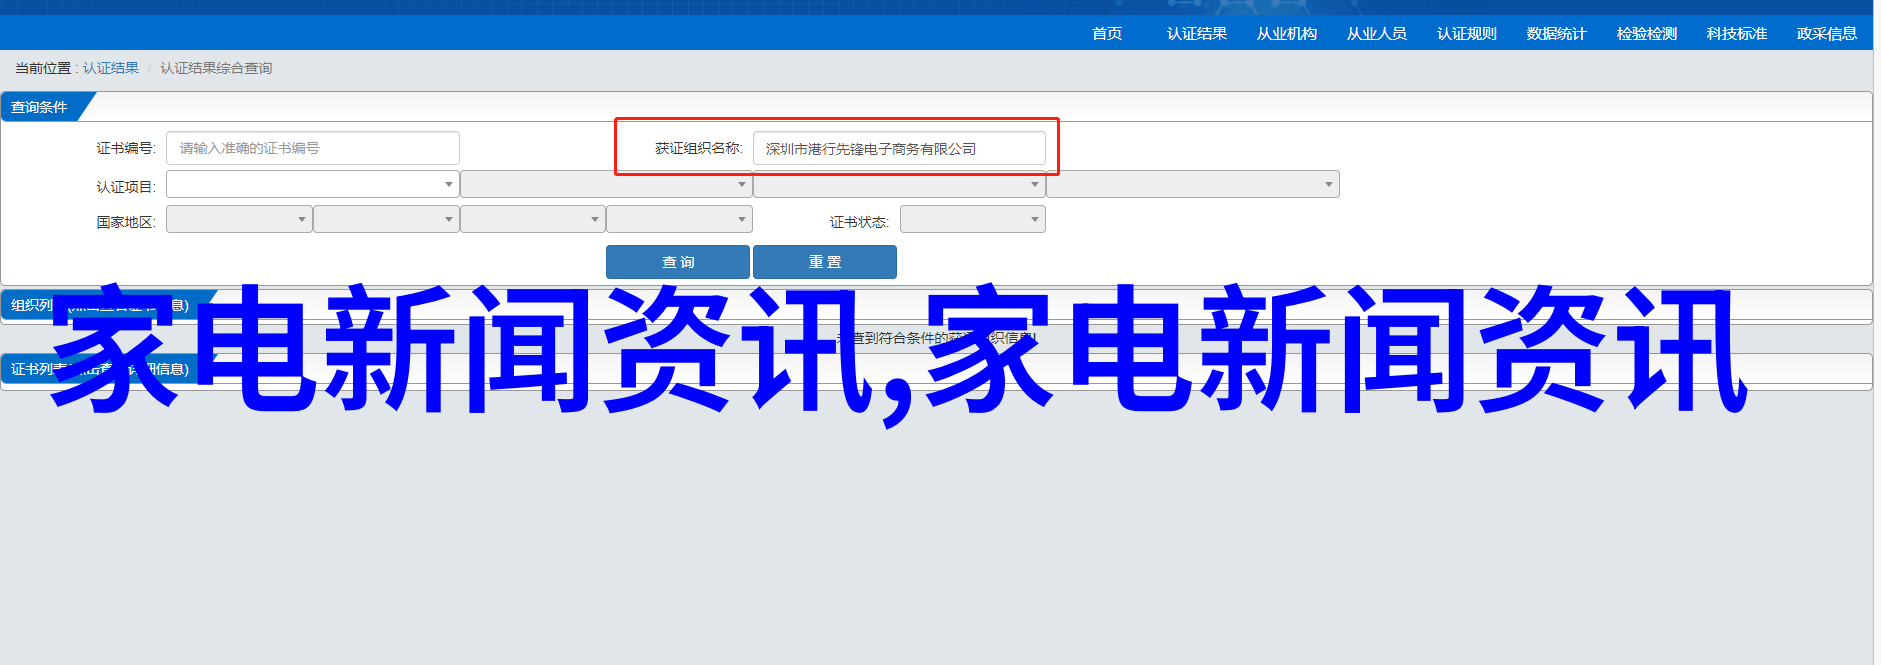The width and height of the screenshot is (1881, 665).
Task: Click the 获证组织名称 text field
Action: tap(898, 149)
